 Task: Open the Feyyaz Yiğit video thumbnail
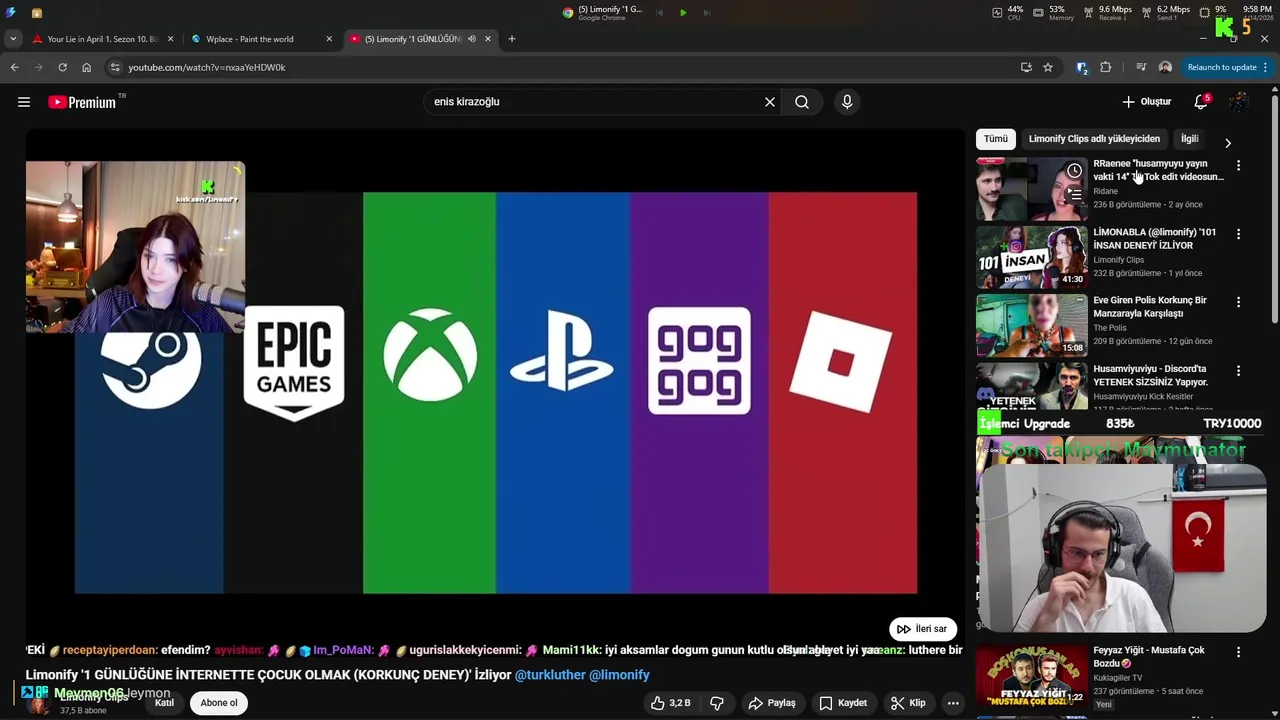(x=1032, y=675)
